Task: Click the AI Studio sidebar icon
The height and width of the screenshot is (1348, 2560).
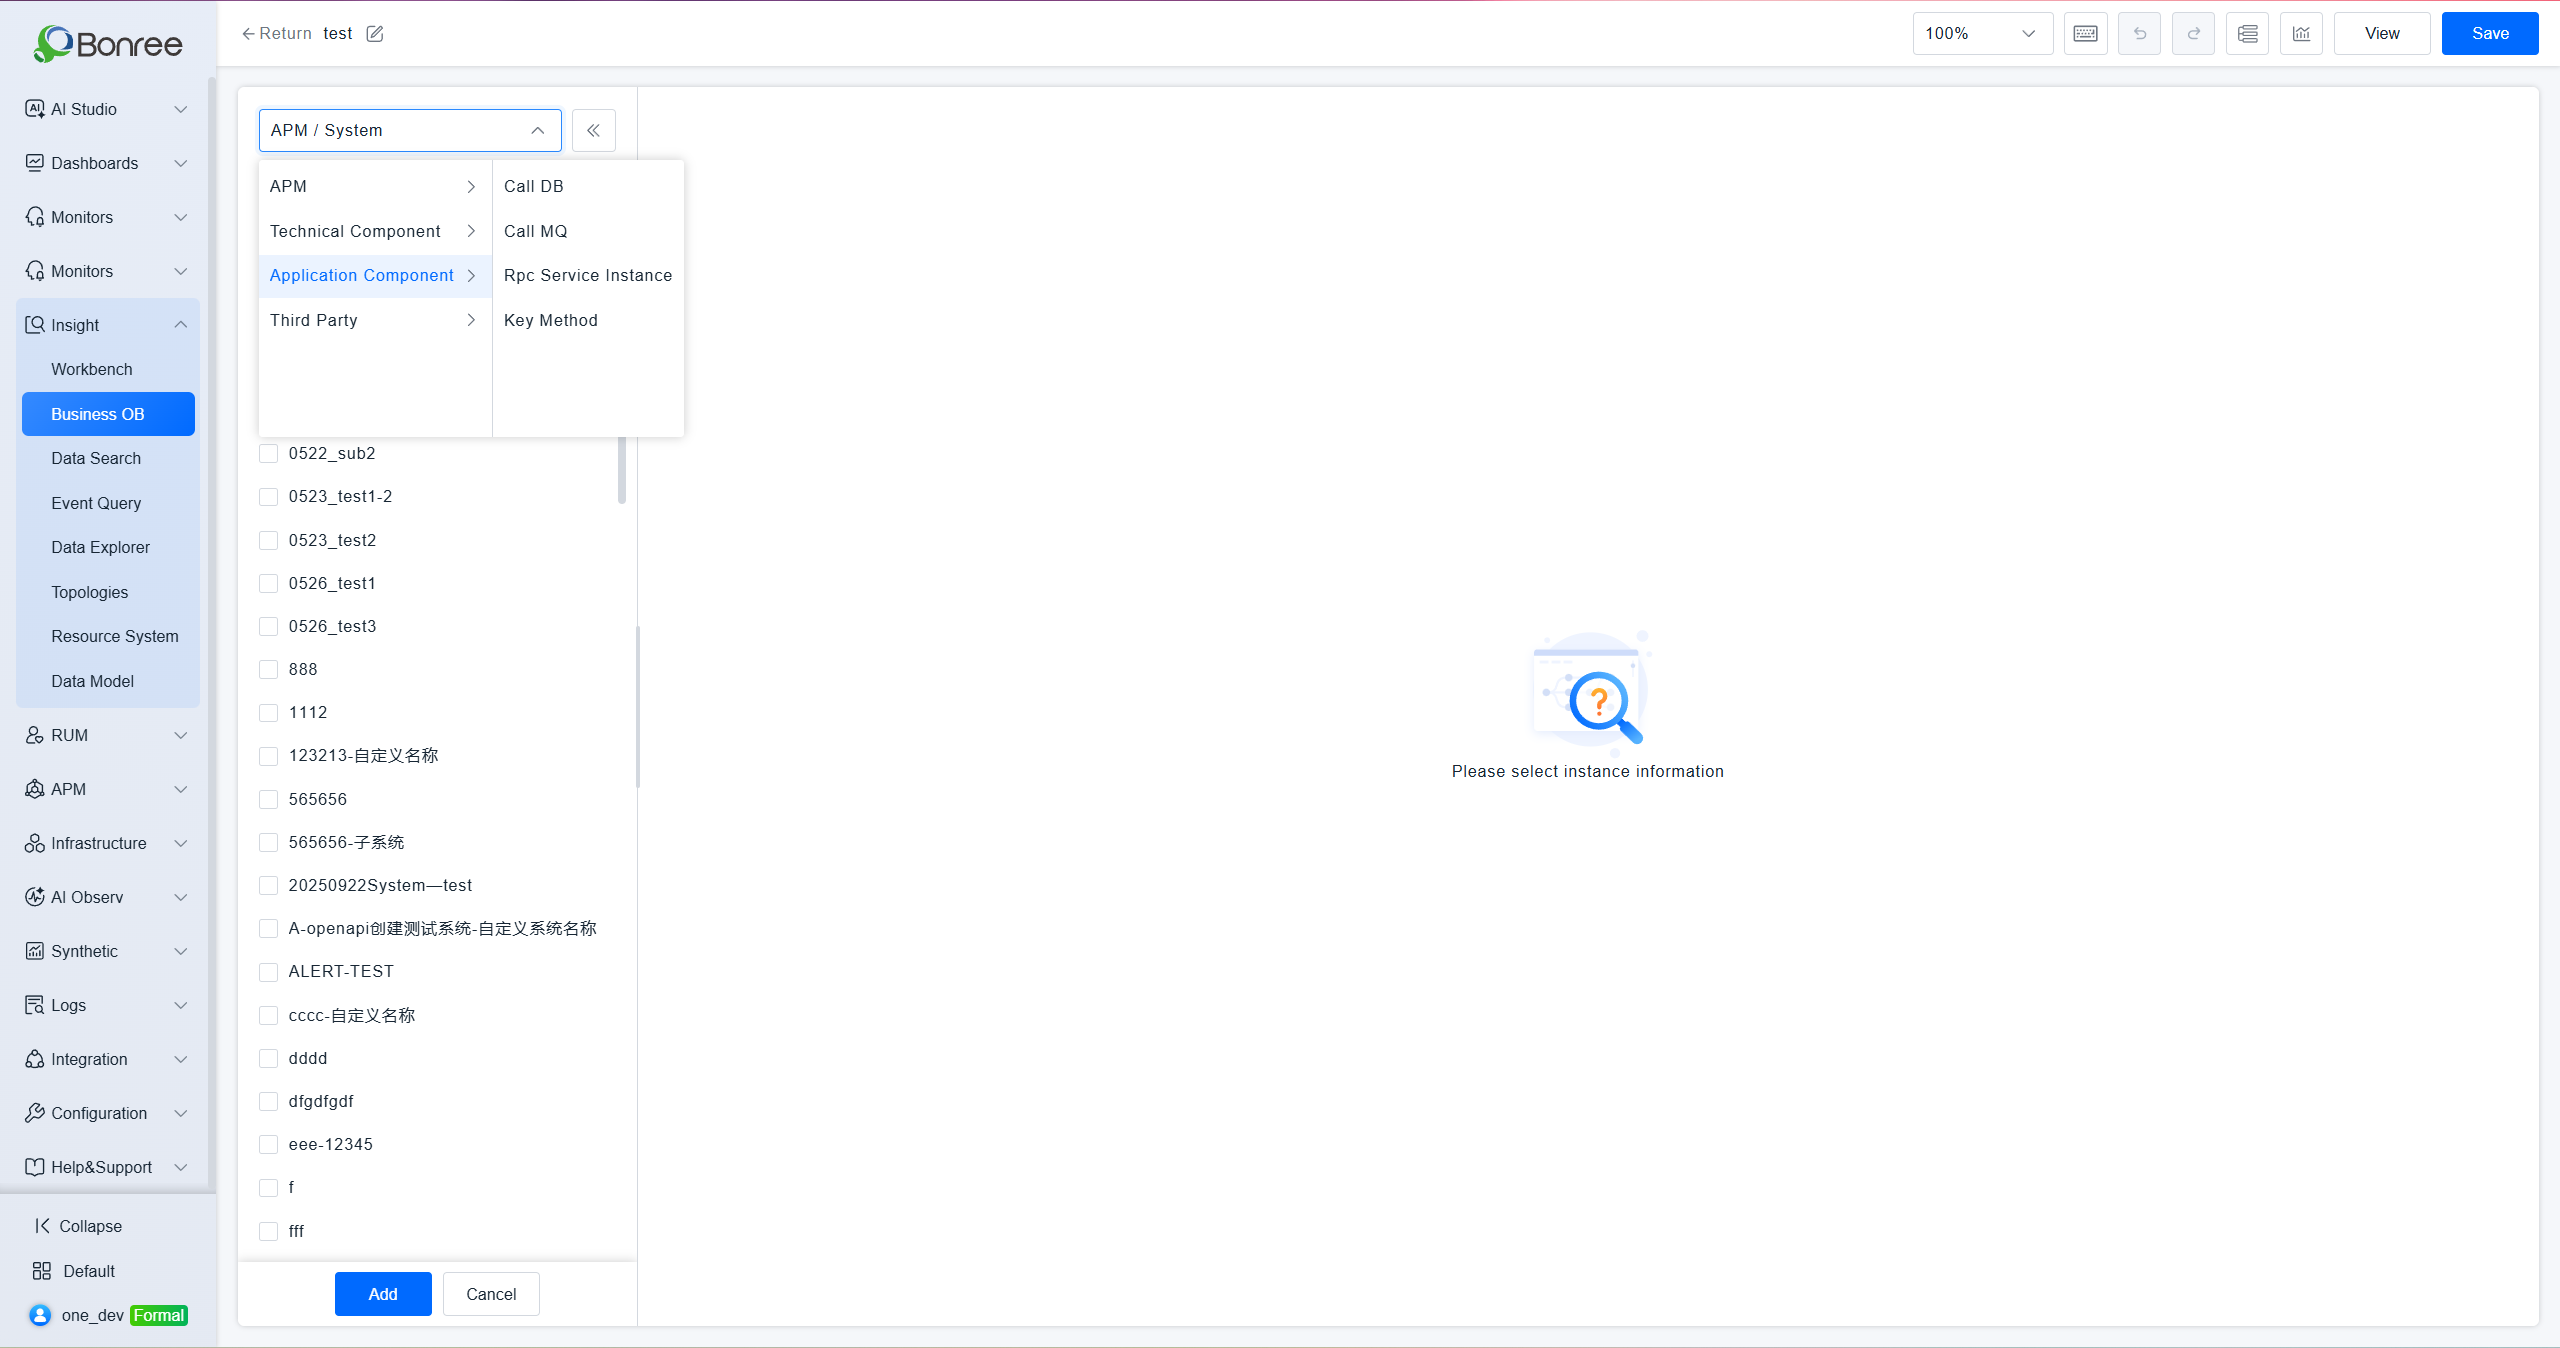Action: (35, 109)
